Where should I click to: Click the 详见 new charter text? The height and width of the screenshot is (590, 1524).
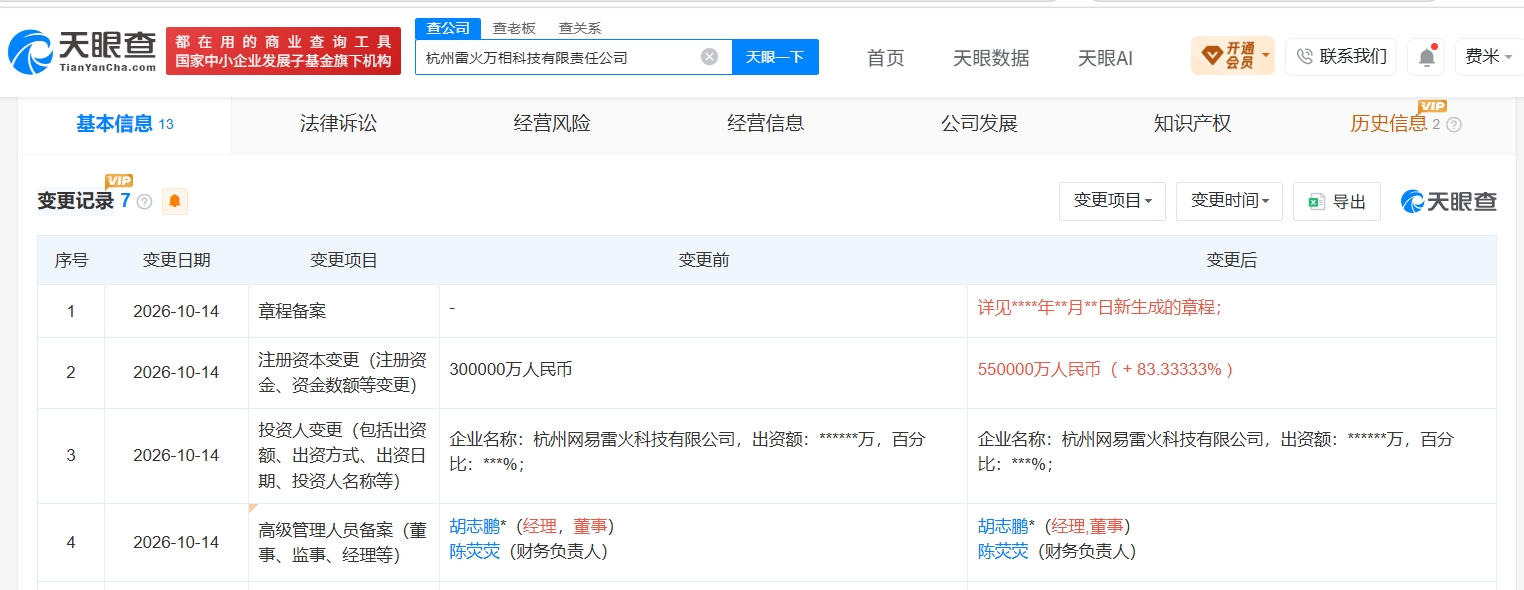tap(1099, 308)
